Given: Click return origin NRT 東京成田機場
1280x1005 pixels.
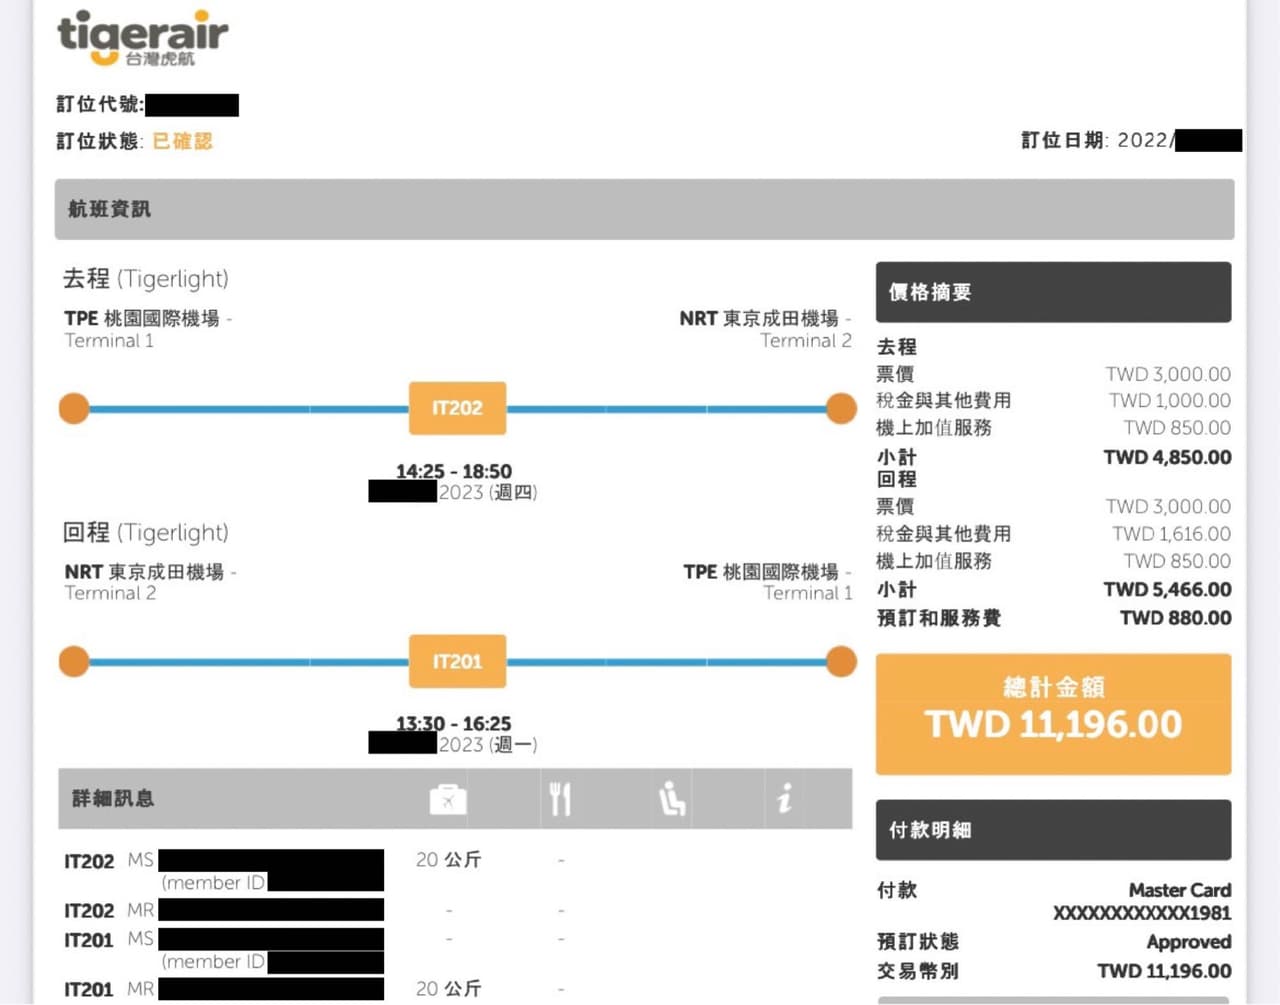Looking at the screenshot, I should tap(144, 572).
